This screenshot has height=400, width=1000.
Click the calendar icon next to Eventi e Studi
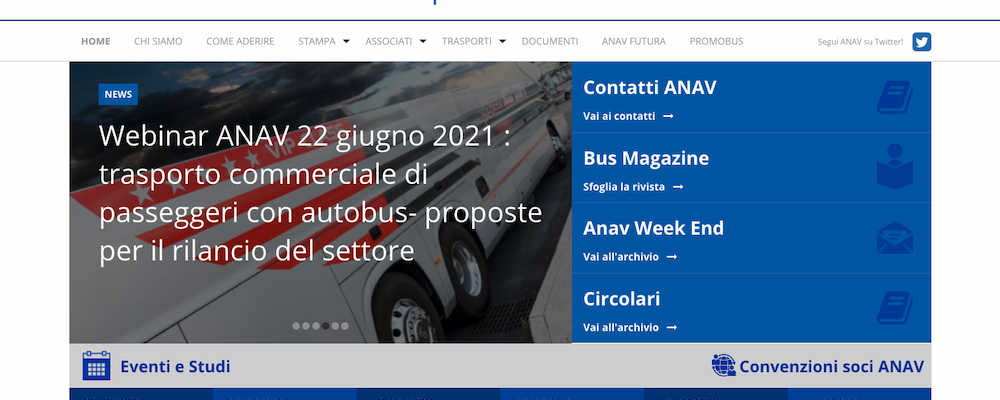[x=96, y=366]
